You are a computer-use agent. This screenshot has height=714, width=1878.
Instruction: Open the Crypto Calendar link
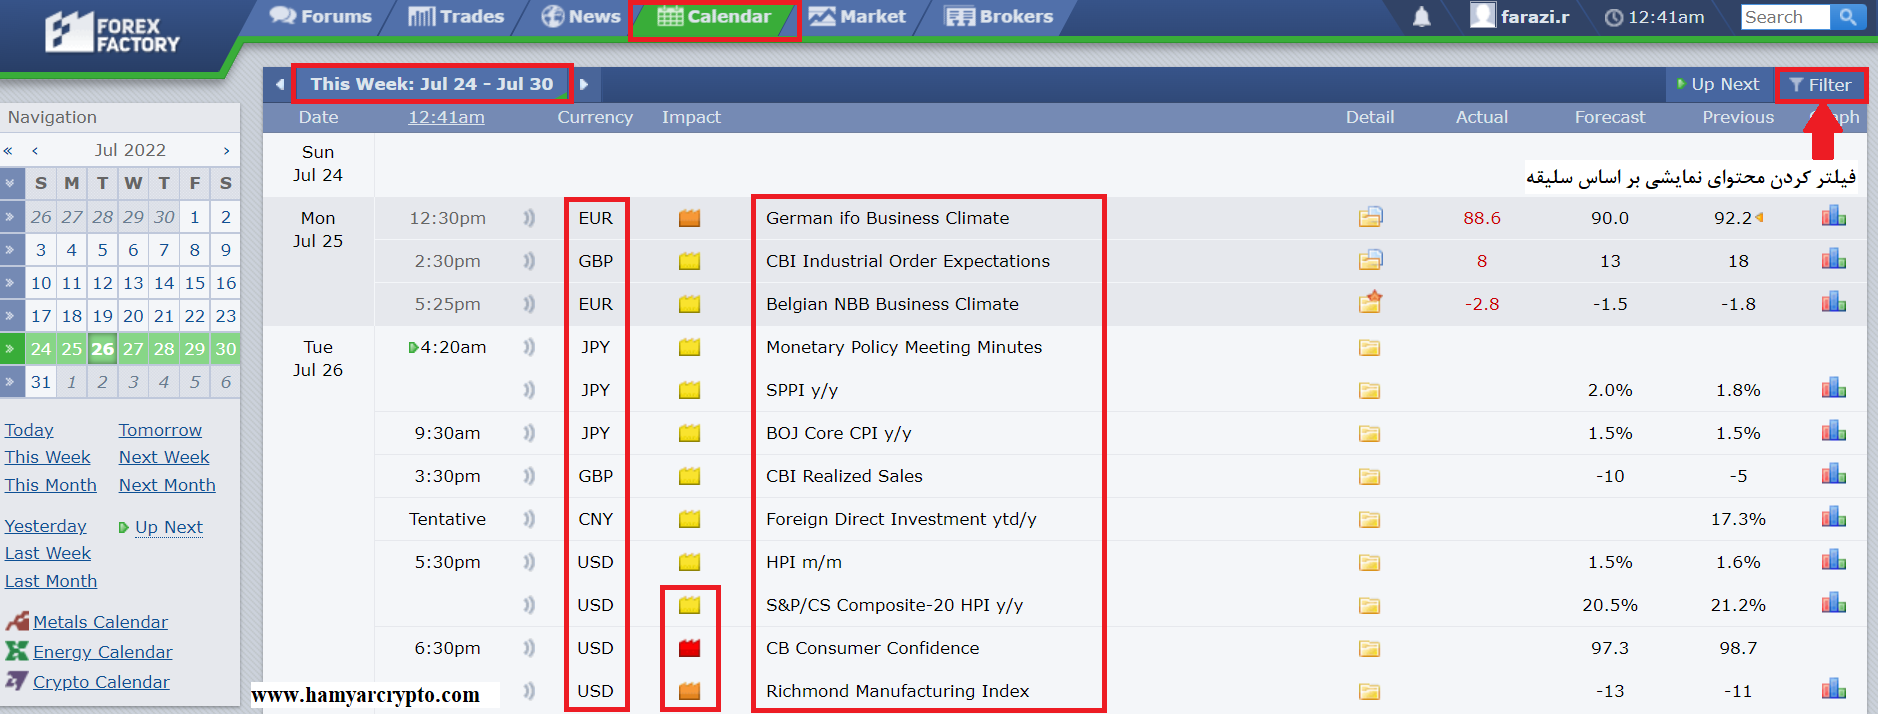(101, 682)
